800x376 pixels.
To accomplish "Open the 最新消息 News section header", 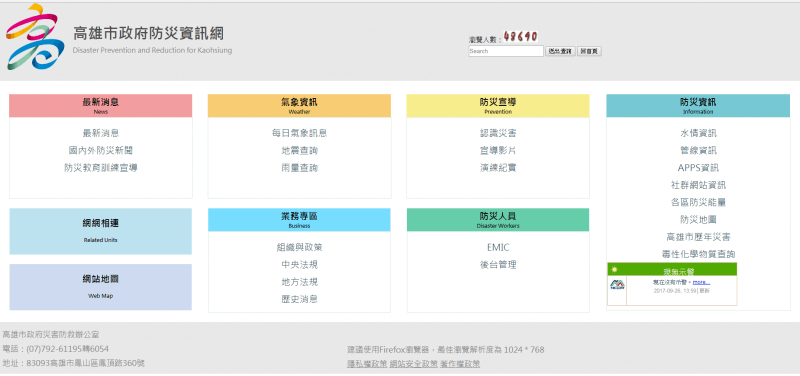I will (101, 106).
